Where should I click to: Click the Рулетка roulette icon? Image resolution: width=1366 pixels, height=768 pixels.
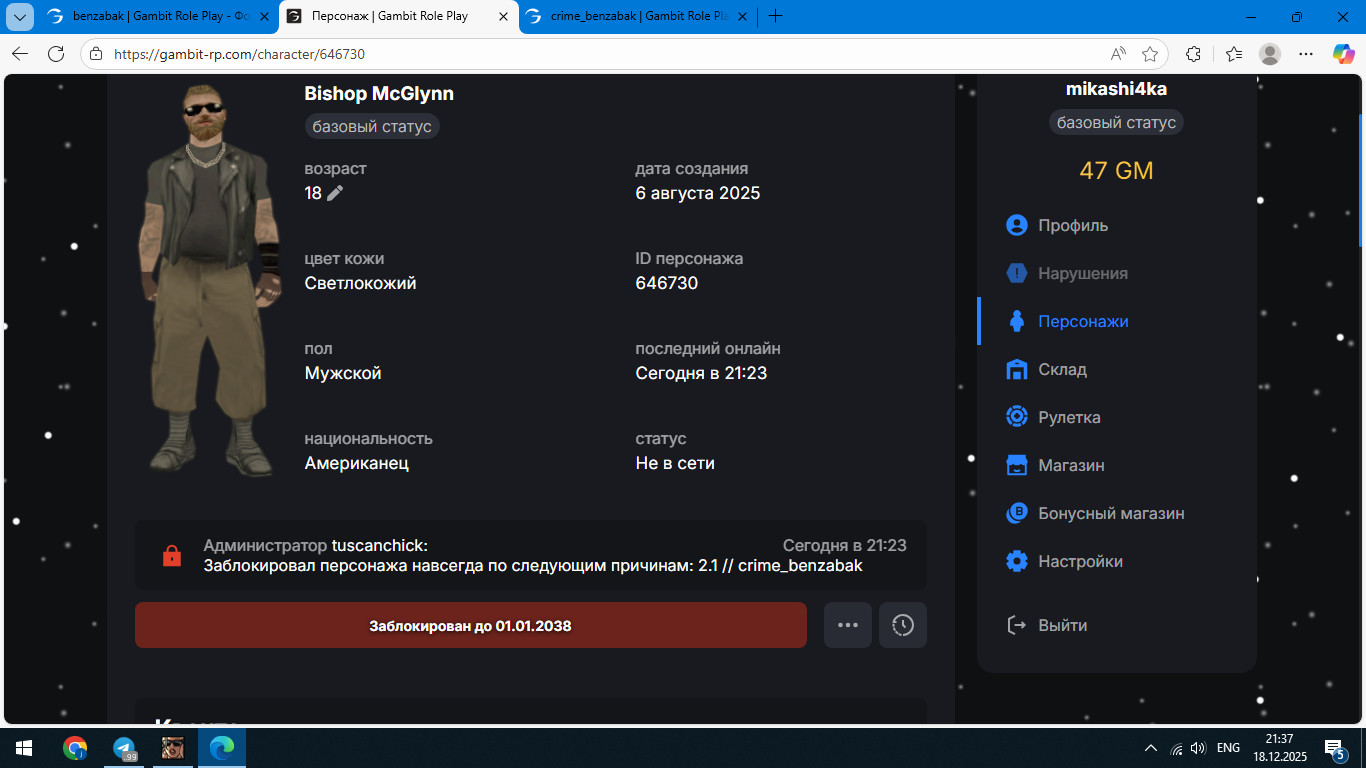pos(1017,417)
